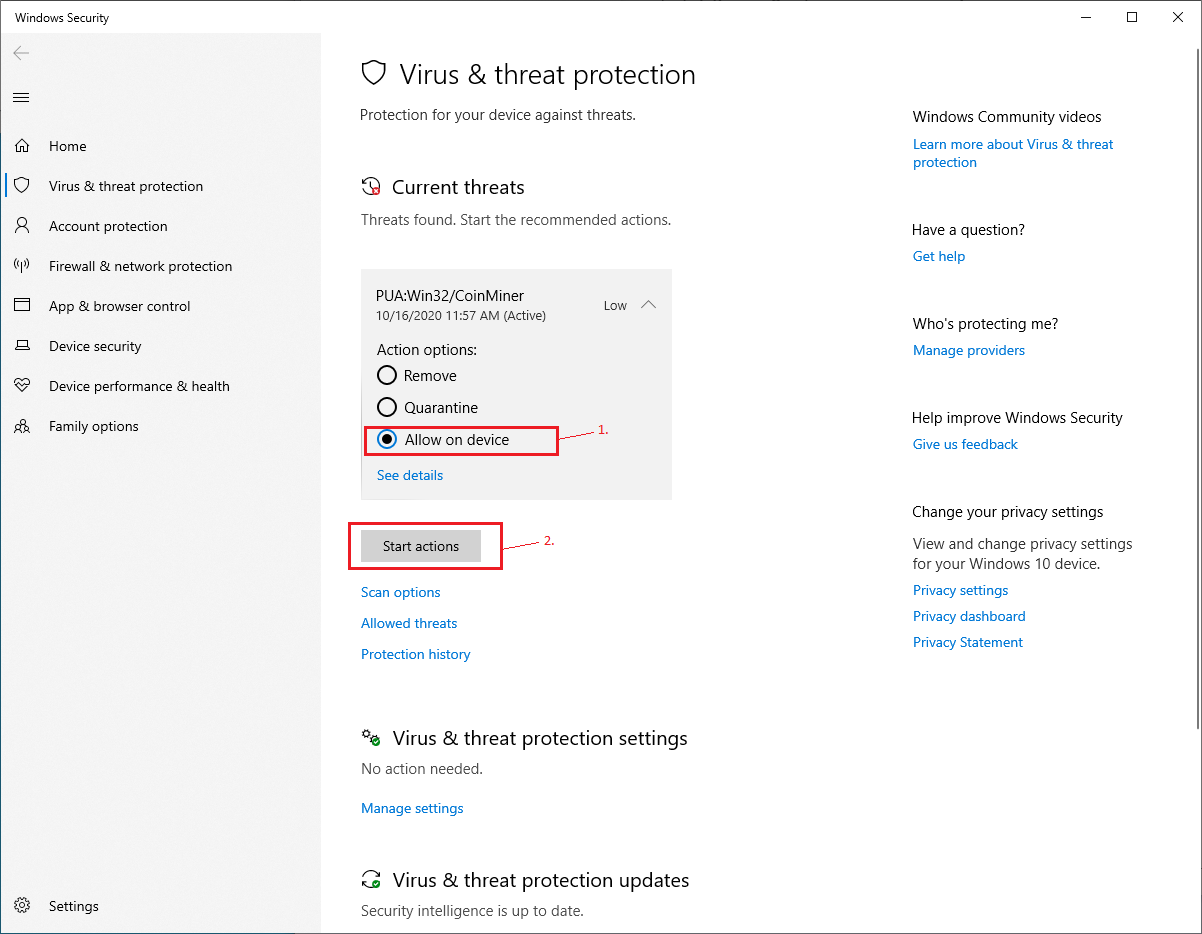Click the Firewall & network protection antenna icon
The height and width of the screenshot is (934, 1202).
(x=22, y=266)
